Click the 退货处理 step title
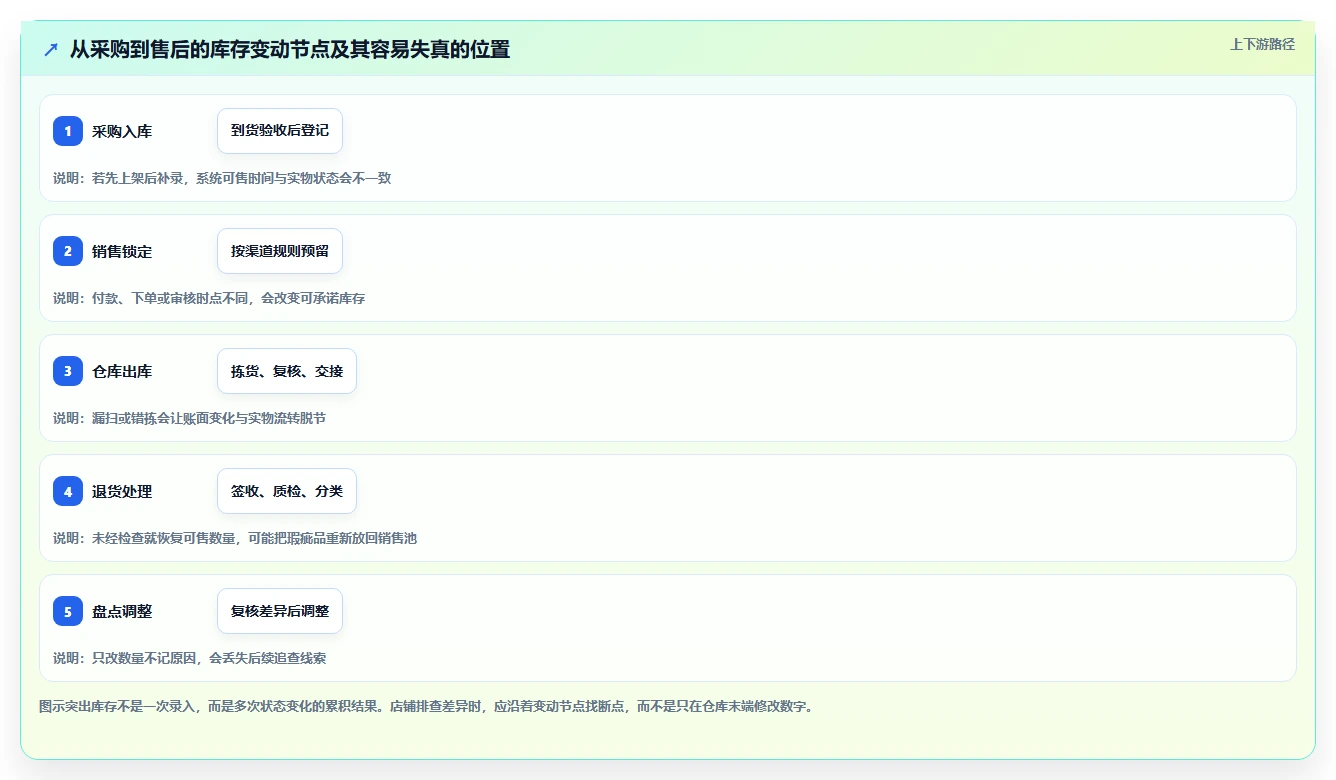This screenshot has height=780, width=1336. [122, 491]
